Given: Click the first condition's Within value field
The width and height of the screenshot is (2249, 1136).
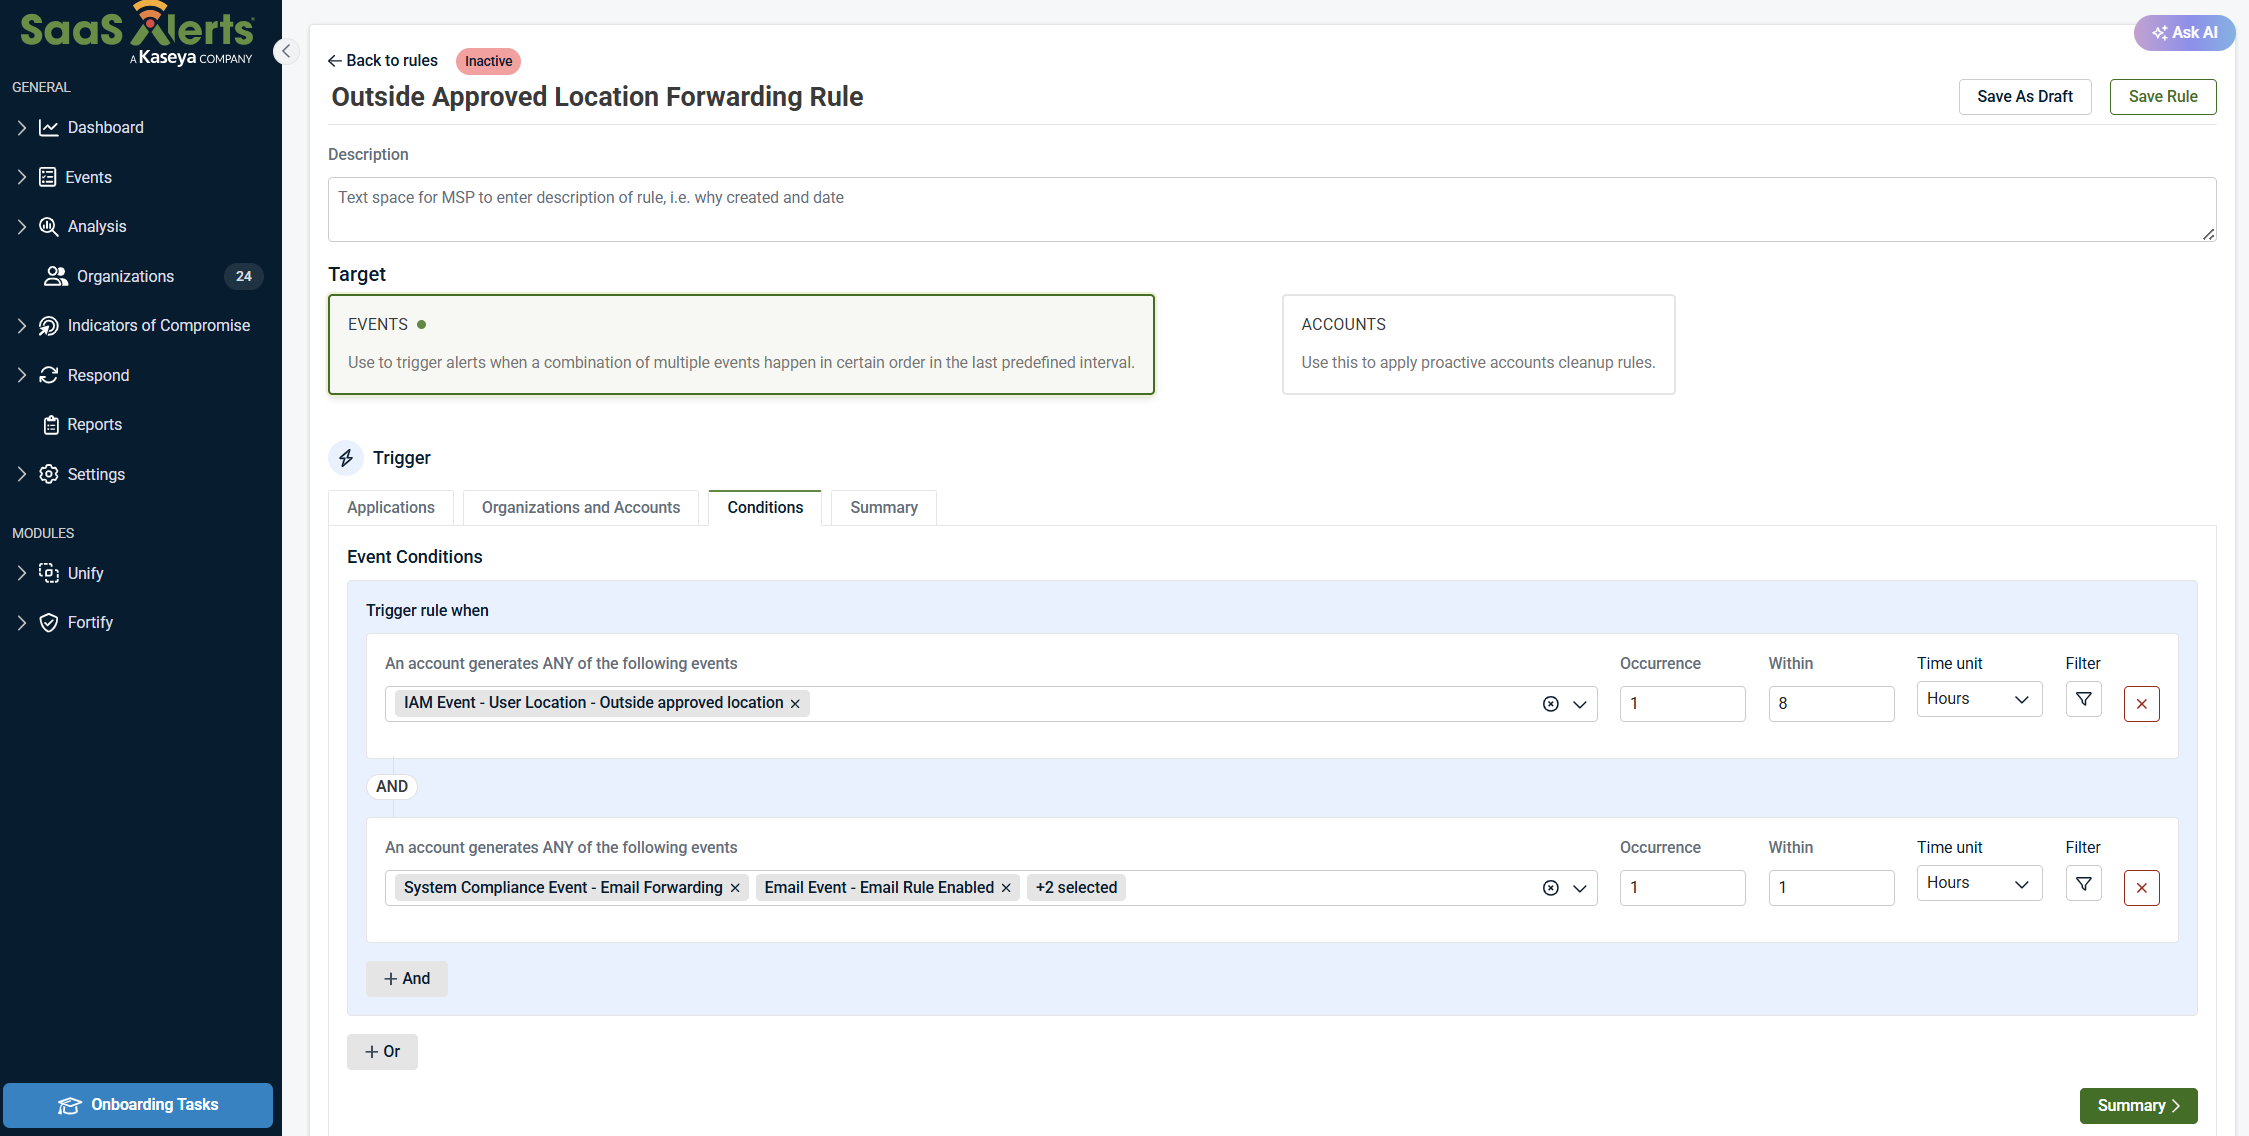Looking at the screenshot, I should coord(1830,704).
